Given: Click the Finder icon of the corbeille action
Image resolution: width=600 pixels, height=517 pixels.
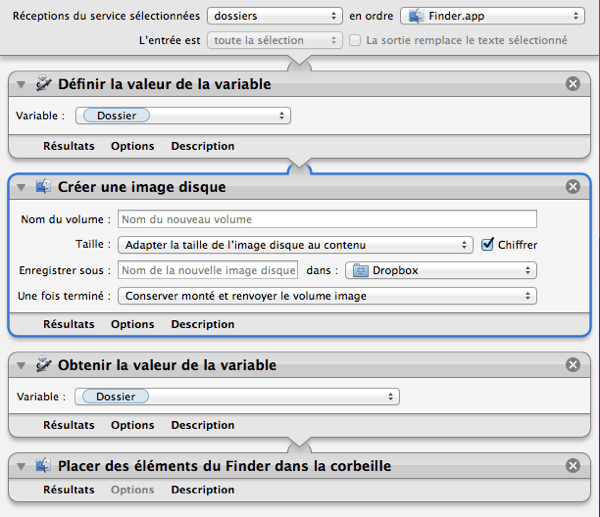Looking at the screenshot, I should (43, 466).
